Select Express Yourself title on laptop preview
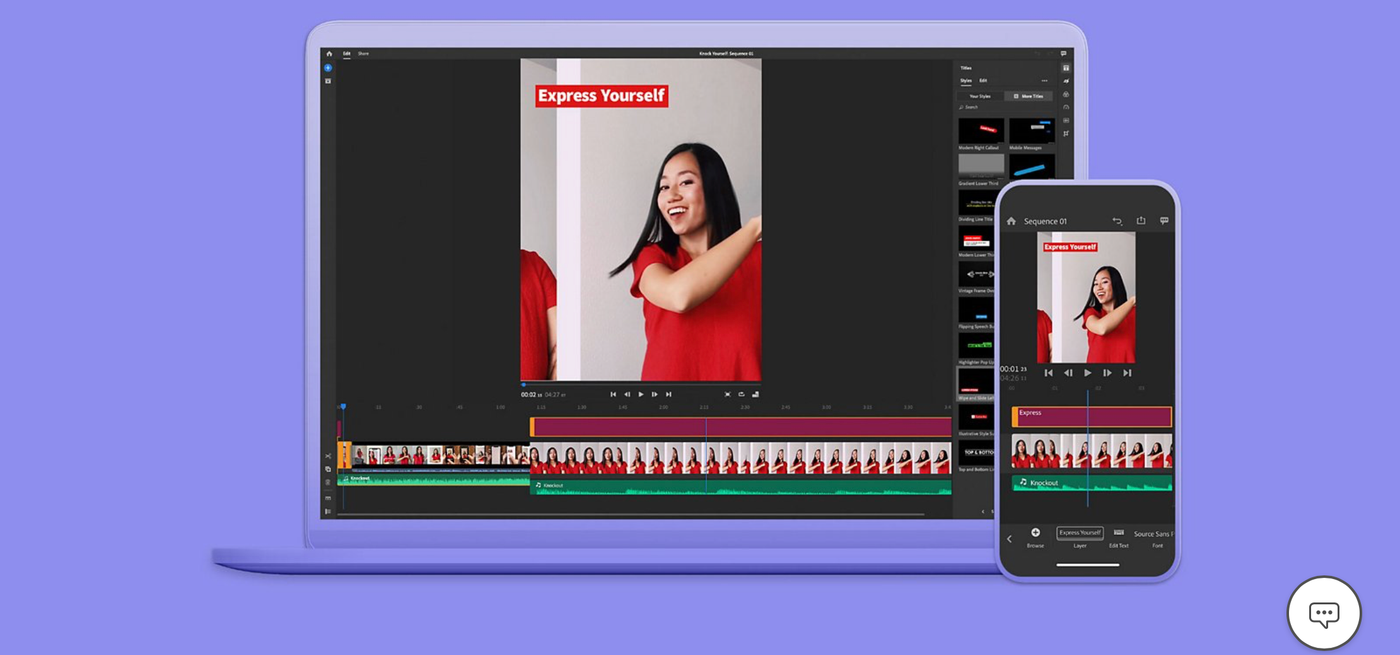Screen dimensions: 1400x655 [x=601, y=96]
